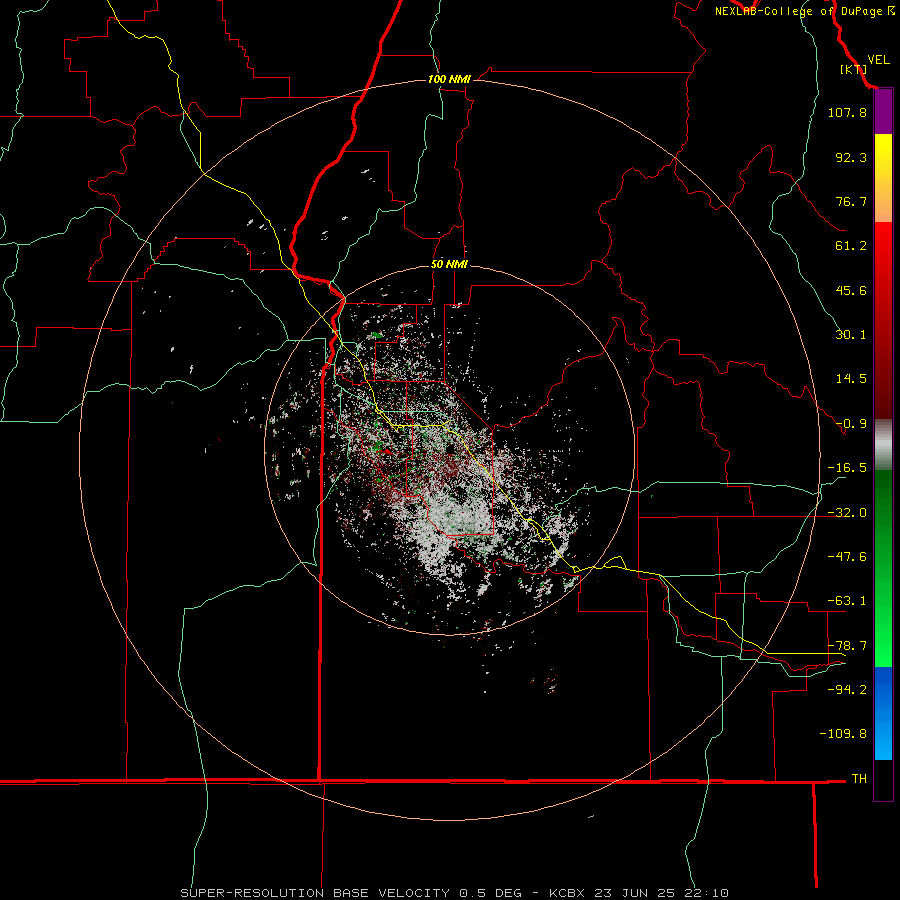
Task: Click the -32.0 value on velocity scale
Action: point(847,513)
